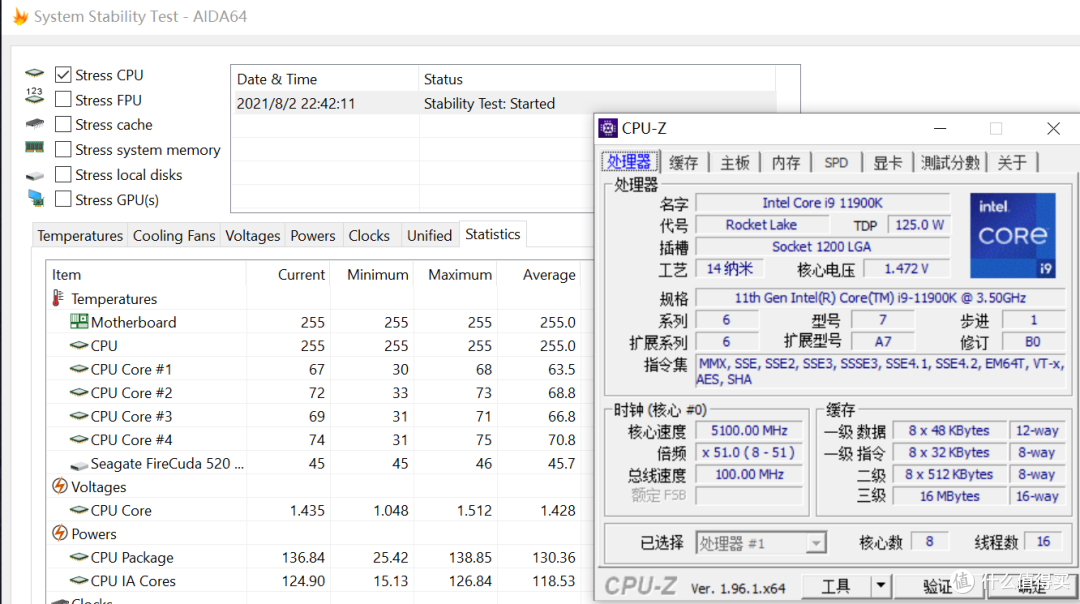Click the 1.472 V core voltage value

[906, 269]
